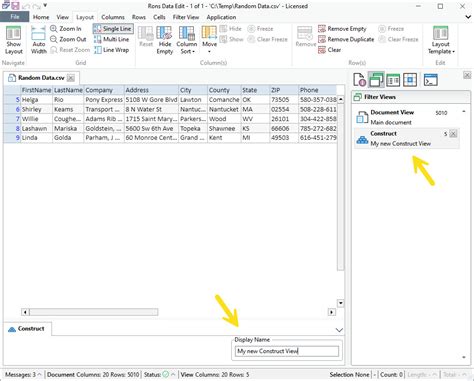Collapse the ribbon with chevron
This screenshot has width=474, height=381.
click(468, 17)
